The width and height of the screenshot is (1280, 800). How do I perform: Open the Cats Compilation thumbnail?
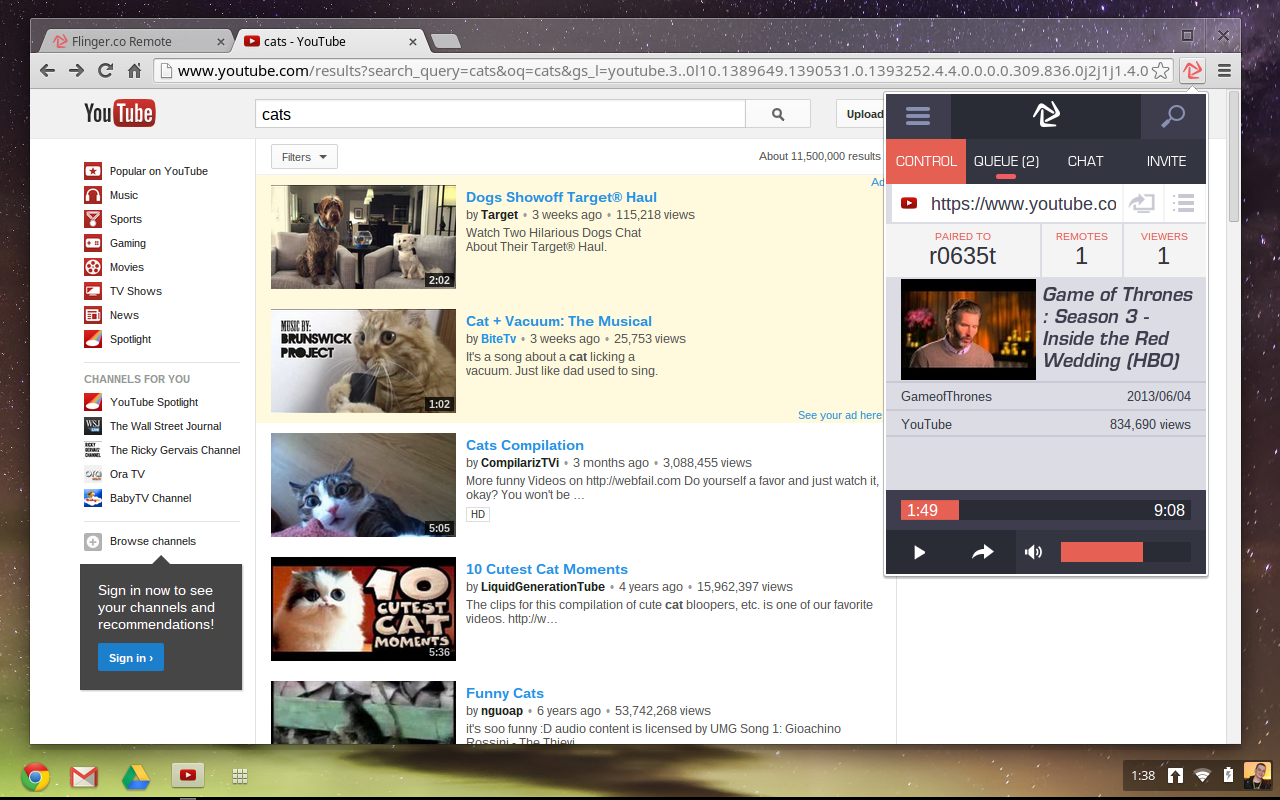point(363,485)
